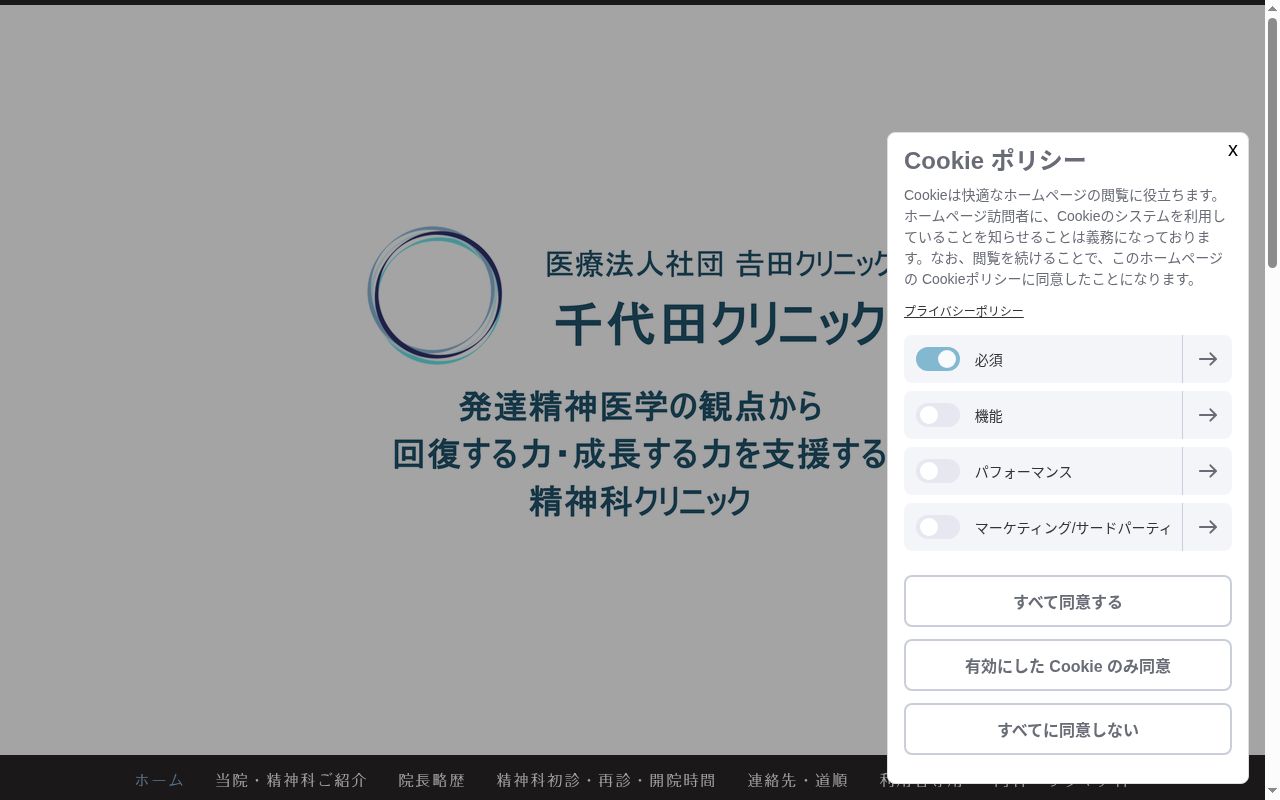The image size is (1280, 800).
Task: Open the ホーム navigation item
Action: pyautogui.click(x=160, y=780)
